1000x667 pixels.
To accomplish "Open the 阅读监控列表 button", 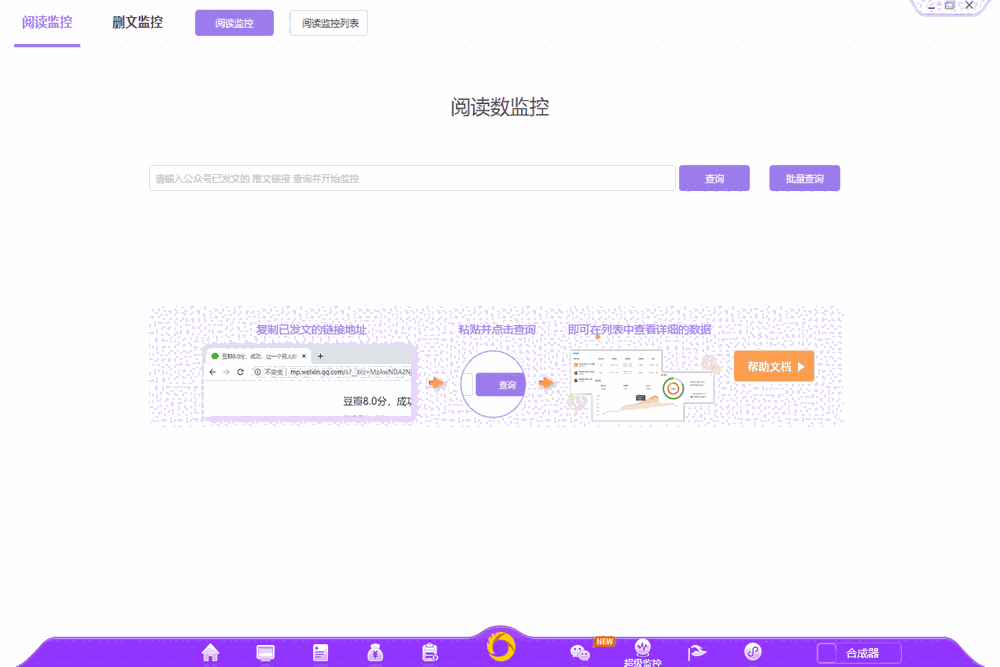I will tap(328, 21).
